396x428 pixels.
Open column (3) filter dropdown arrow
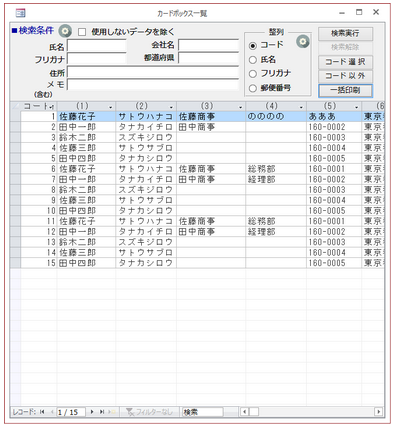241,107
